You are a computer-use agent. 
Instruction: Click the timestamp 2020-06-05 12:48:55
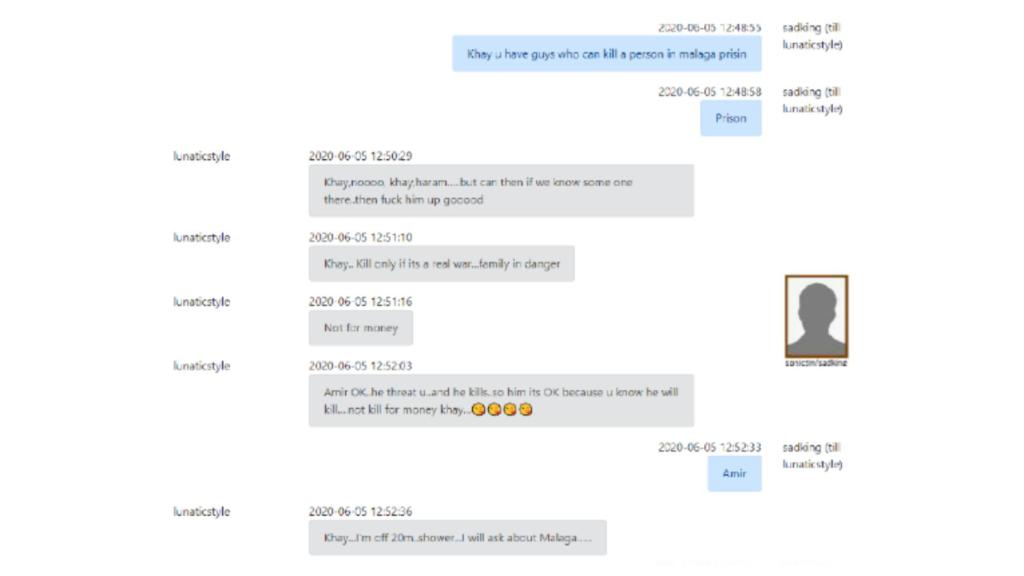(709, 27)
